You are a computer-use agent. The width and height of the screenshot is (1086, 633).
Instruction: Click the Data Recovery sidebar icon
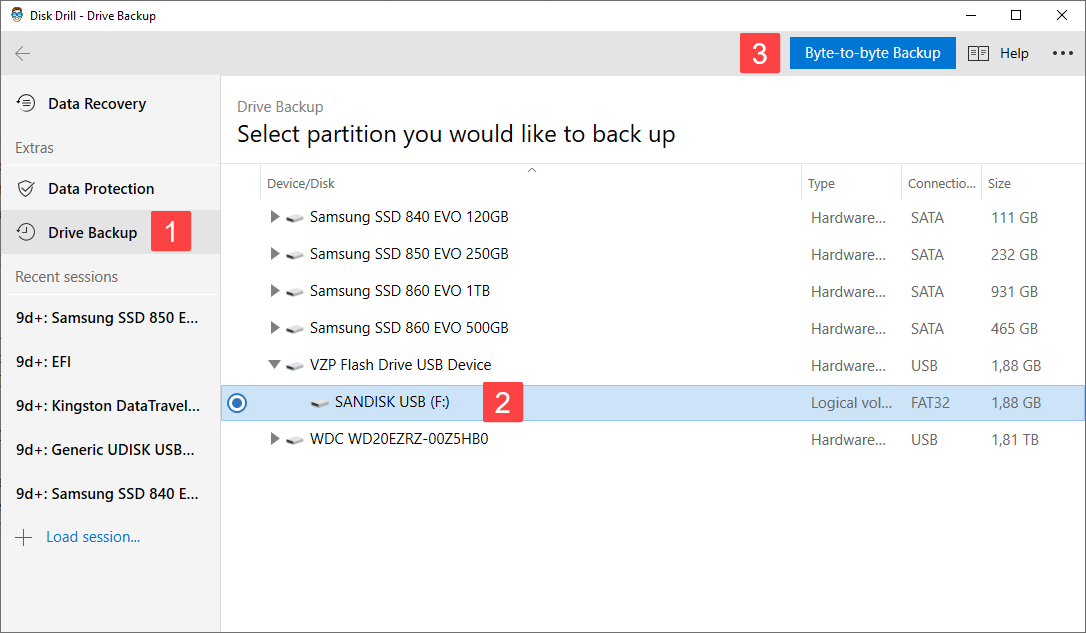[x=27, y=104]
